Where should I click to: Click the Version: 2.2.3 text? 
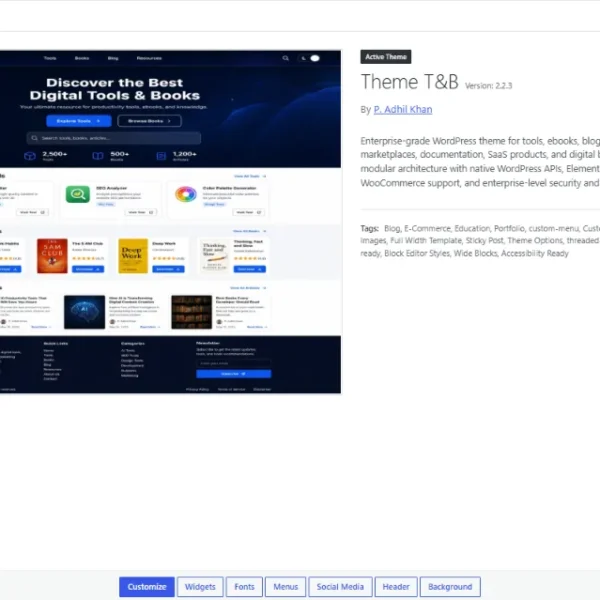click(x=488, y=86)
